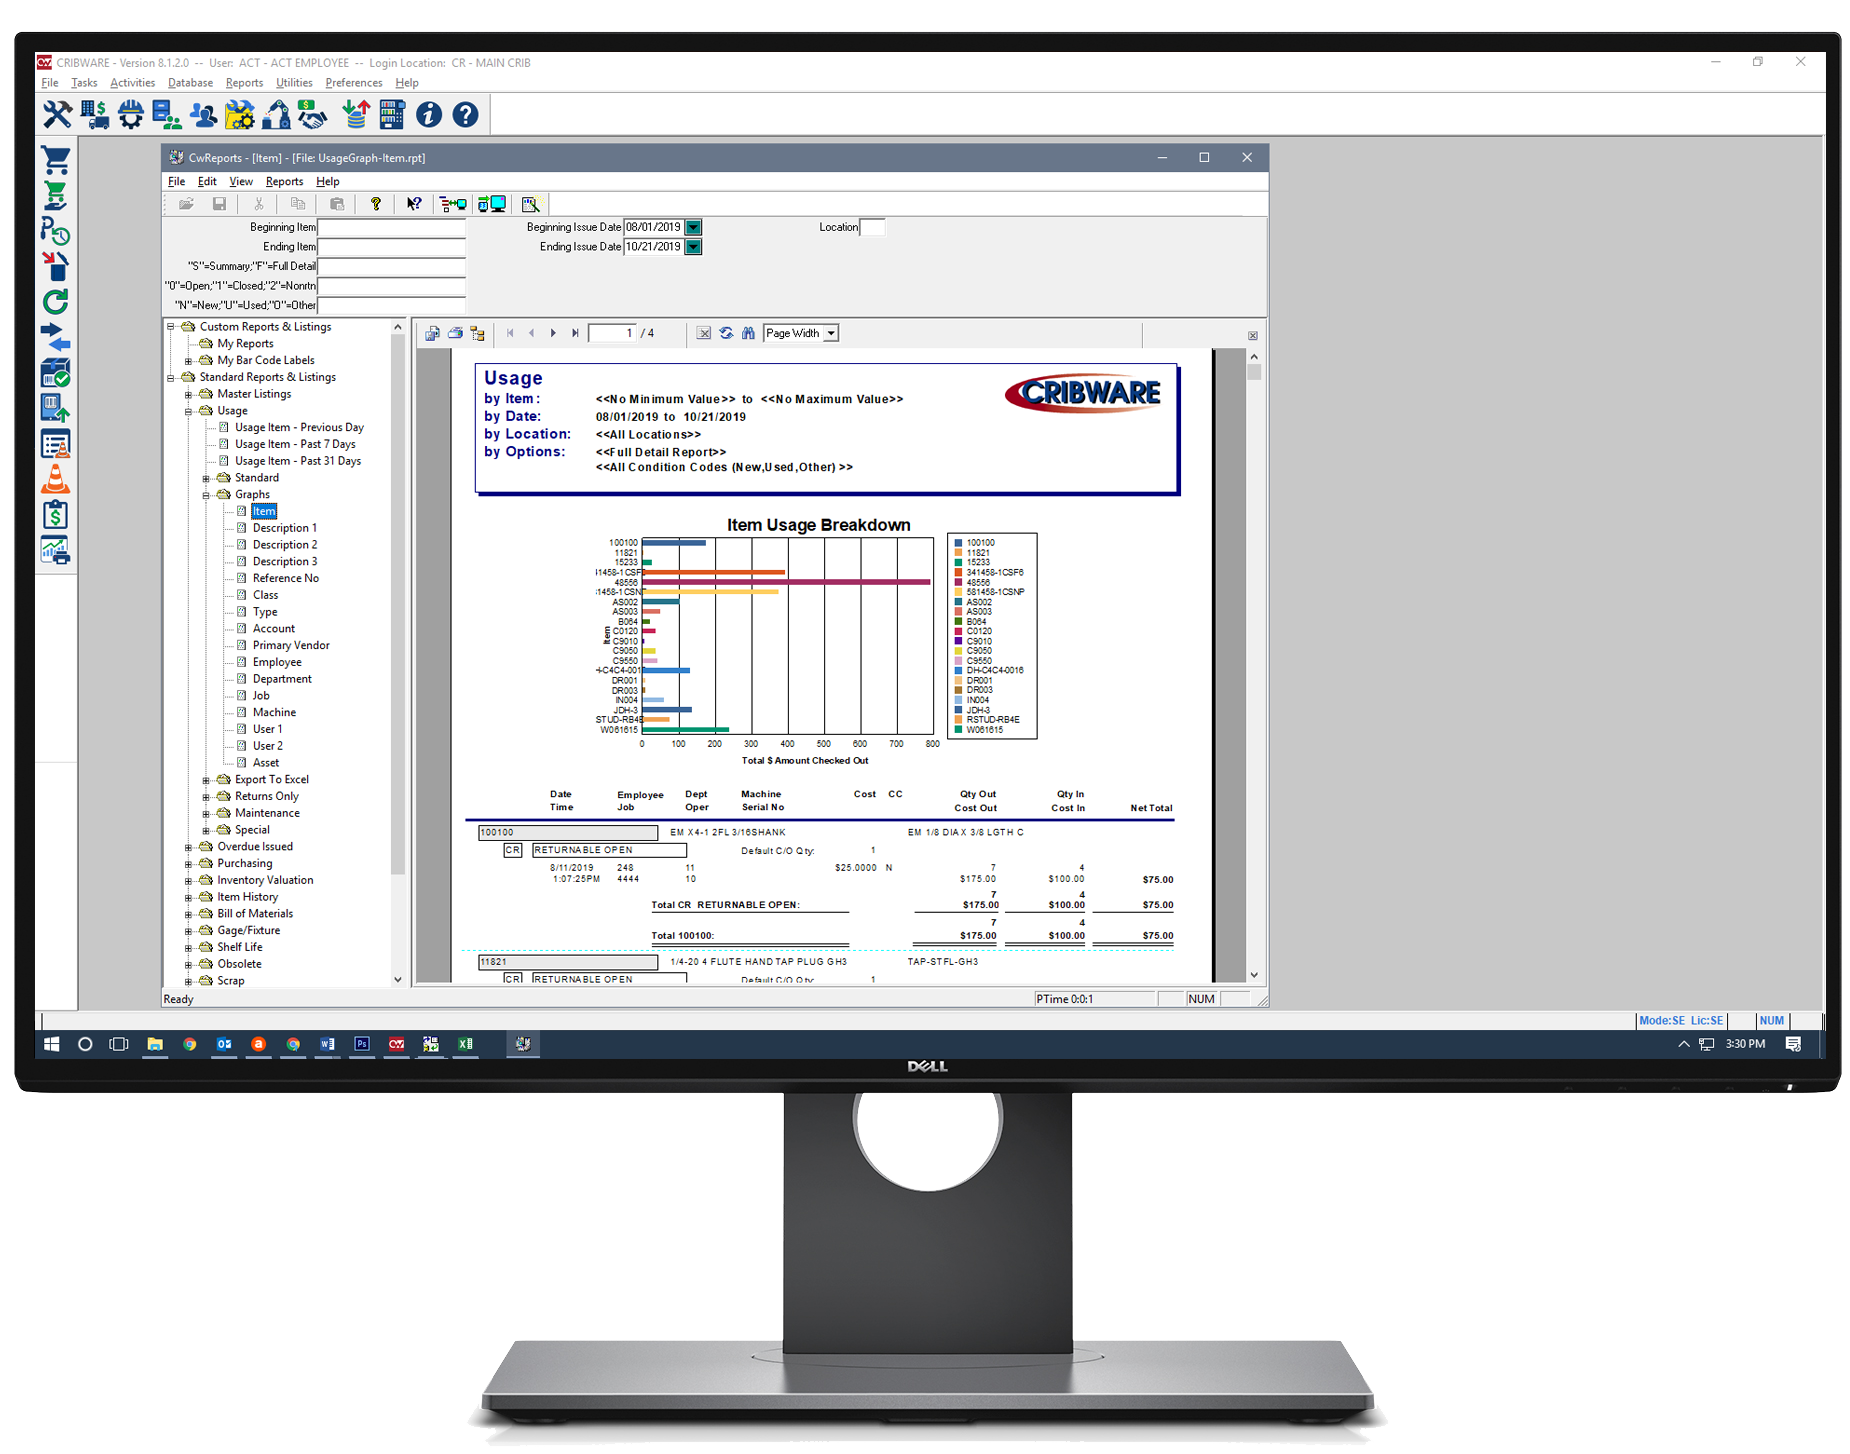Click the Ending Item input field
The image size is (1850, 1454).
tap(391, 247)
